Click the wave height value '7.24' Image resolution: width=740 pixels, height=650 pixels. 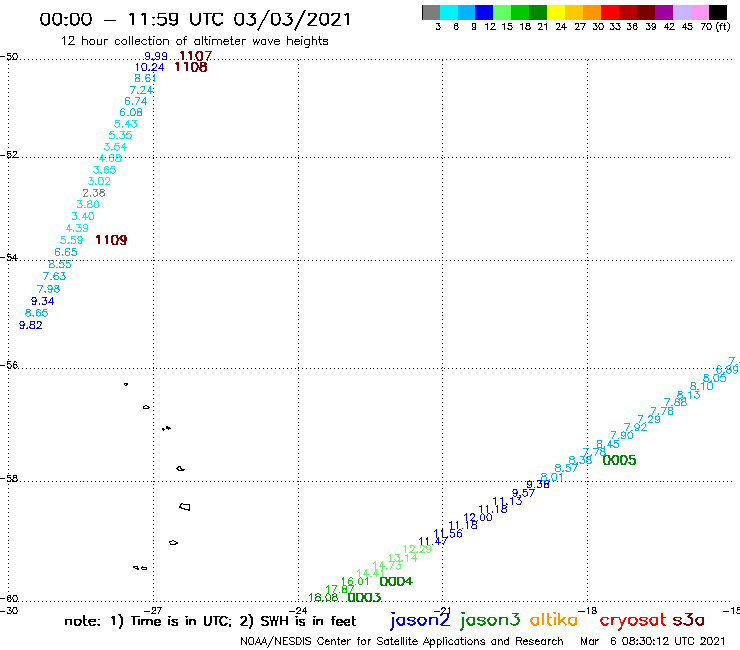click(141, 90)
